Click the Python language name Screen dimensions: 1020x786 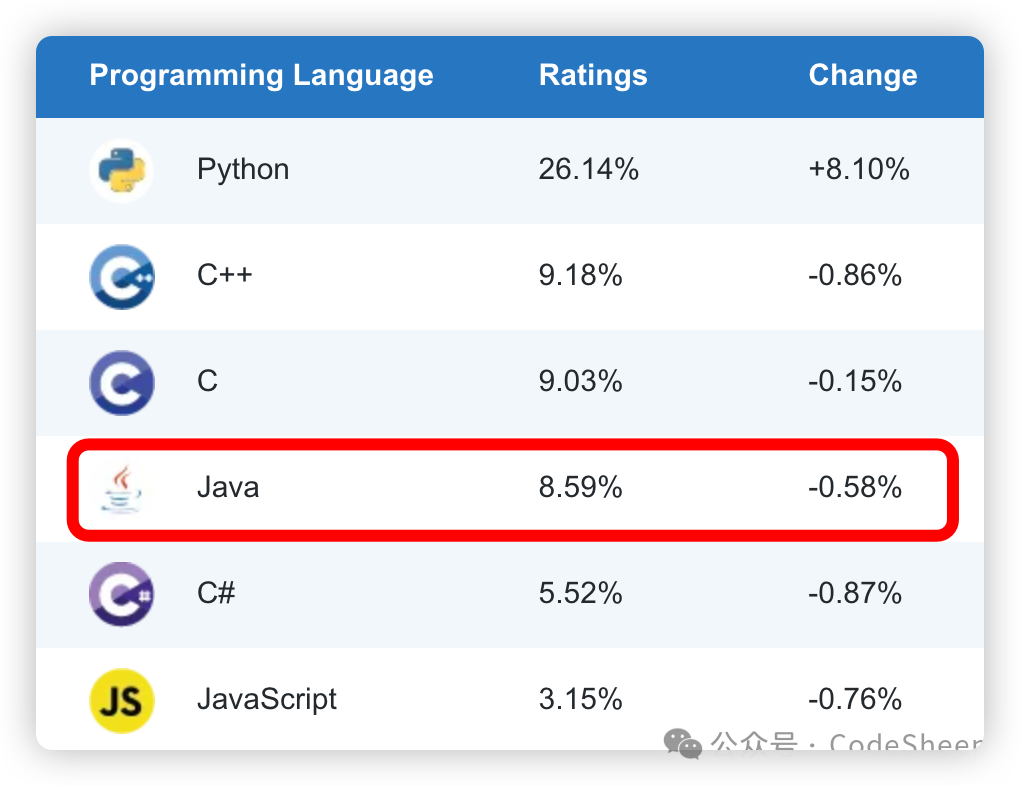pyautogui.click(x=243, y=170)
